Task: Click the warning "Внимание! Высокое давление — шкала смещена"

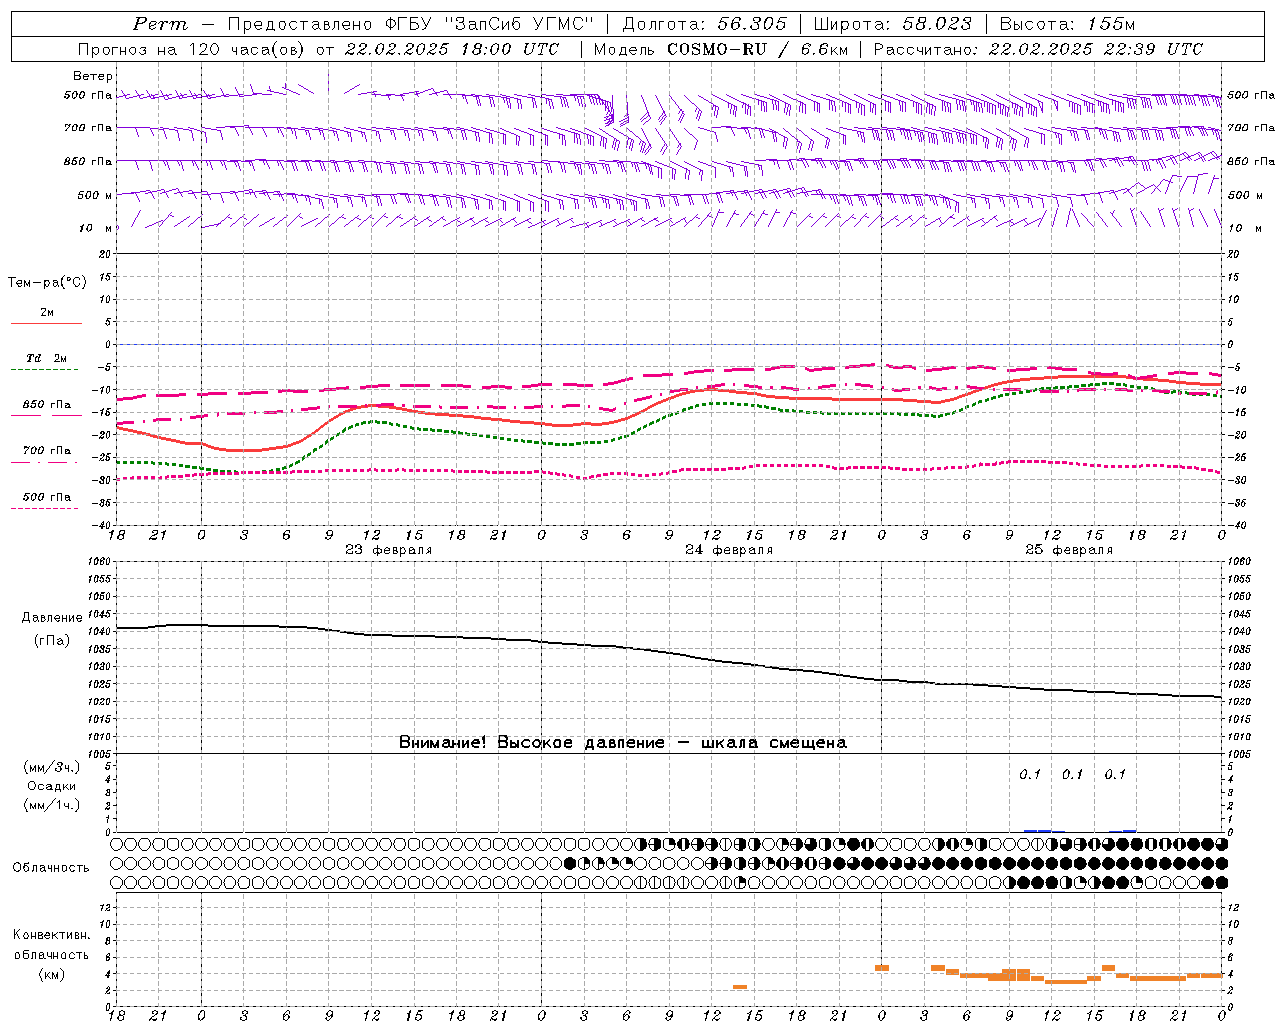Action: click(x=623, y=743)
